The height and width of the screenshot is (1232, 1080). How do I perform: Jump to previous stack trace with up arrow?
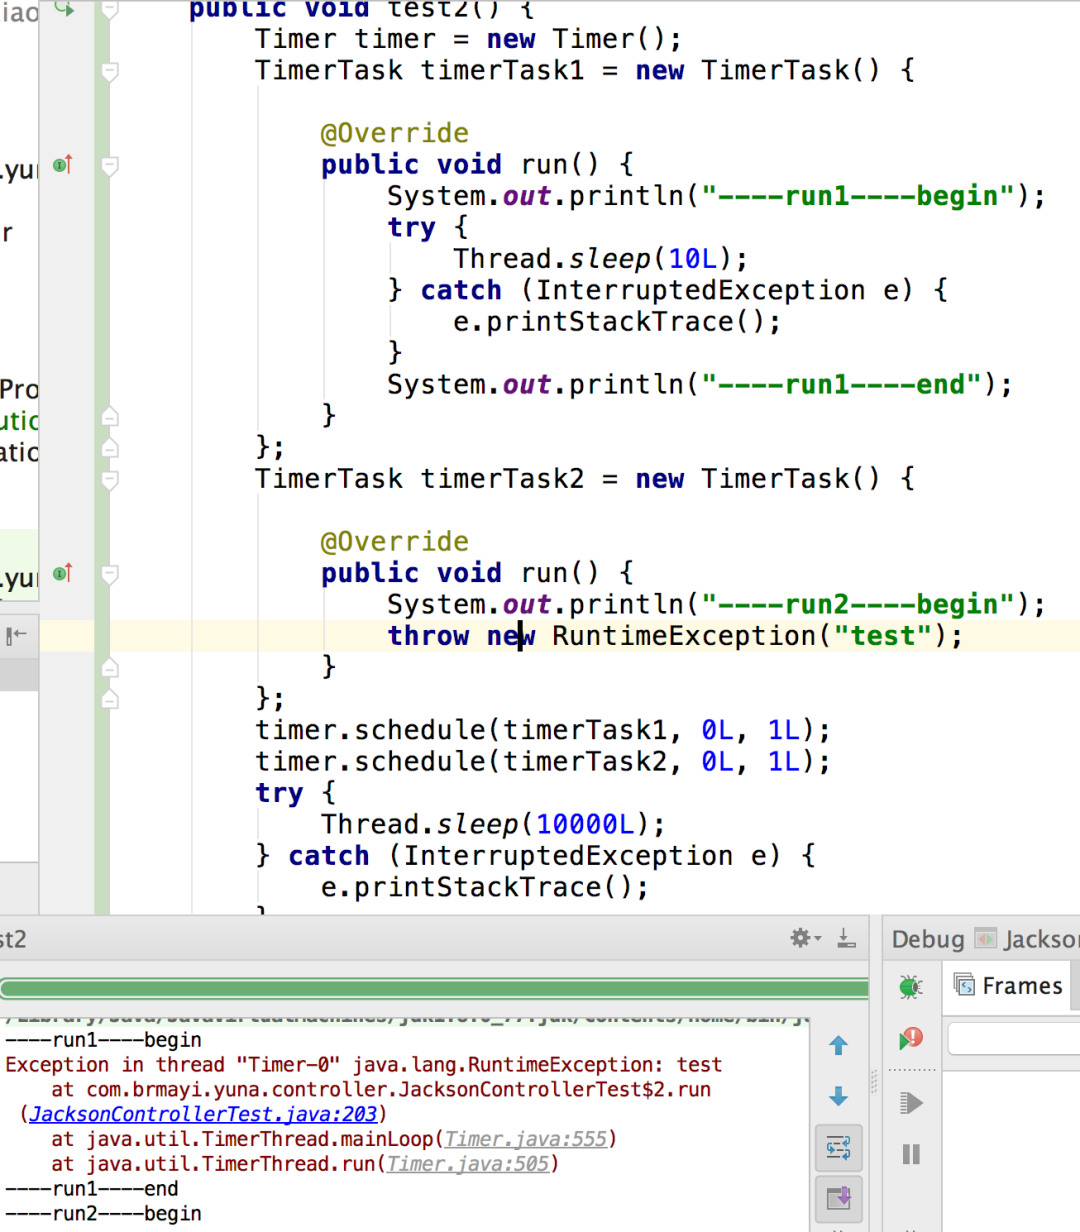[838, 1046]
